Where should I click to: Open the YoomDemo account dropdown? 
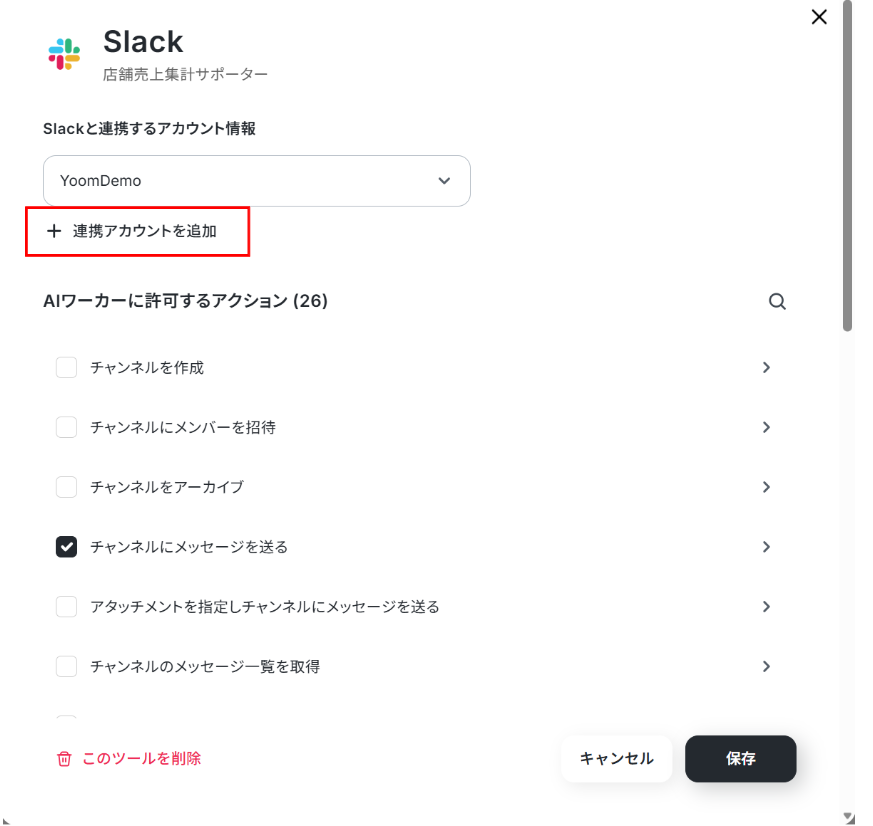coord(257,181)
